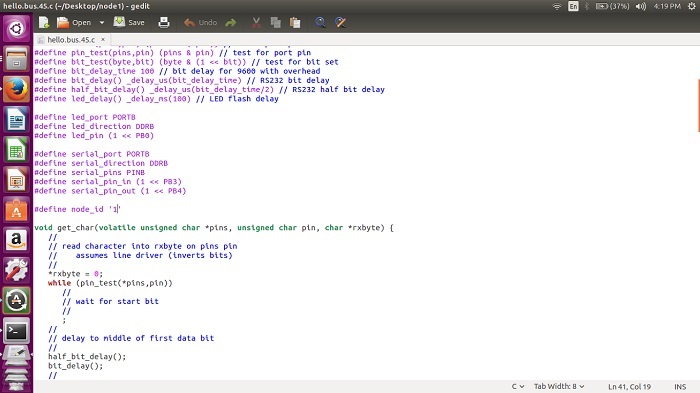Click the 'while (pin_test(*pins,pin))' line
Viewport: 700px width, 393px height.
click(x=110, y=283)
